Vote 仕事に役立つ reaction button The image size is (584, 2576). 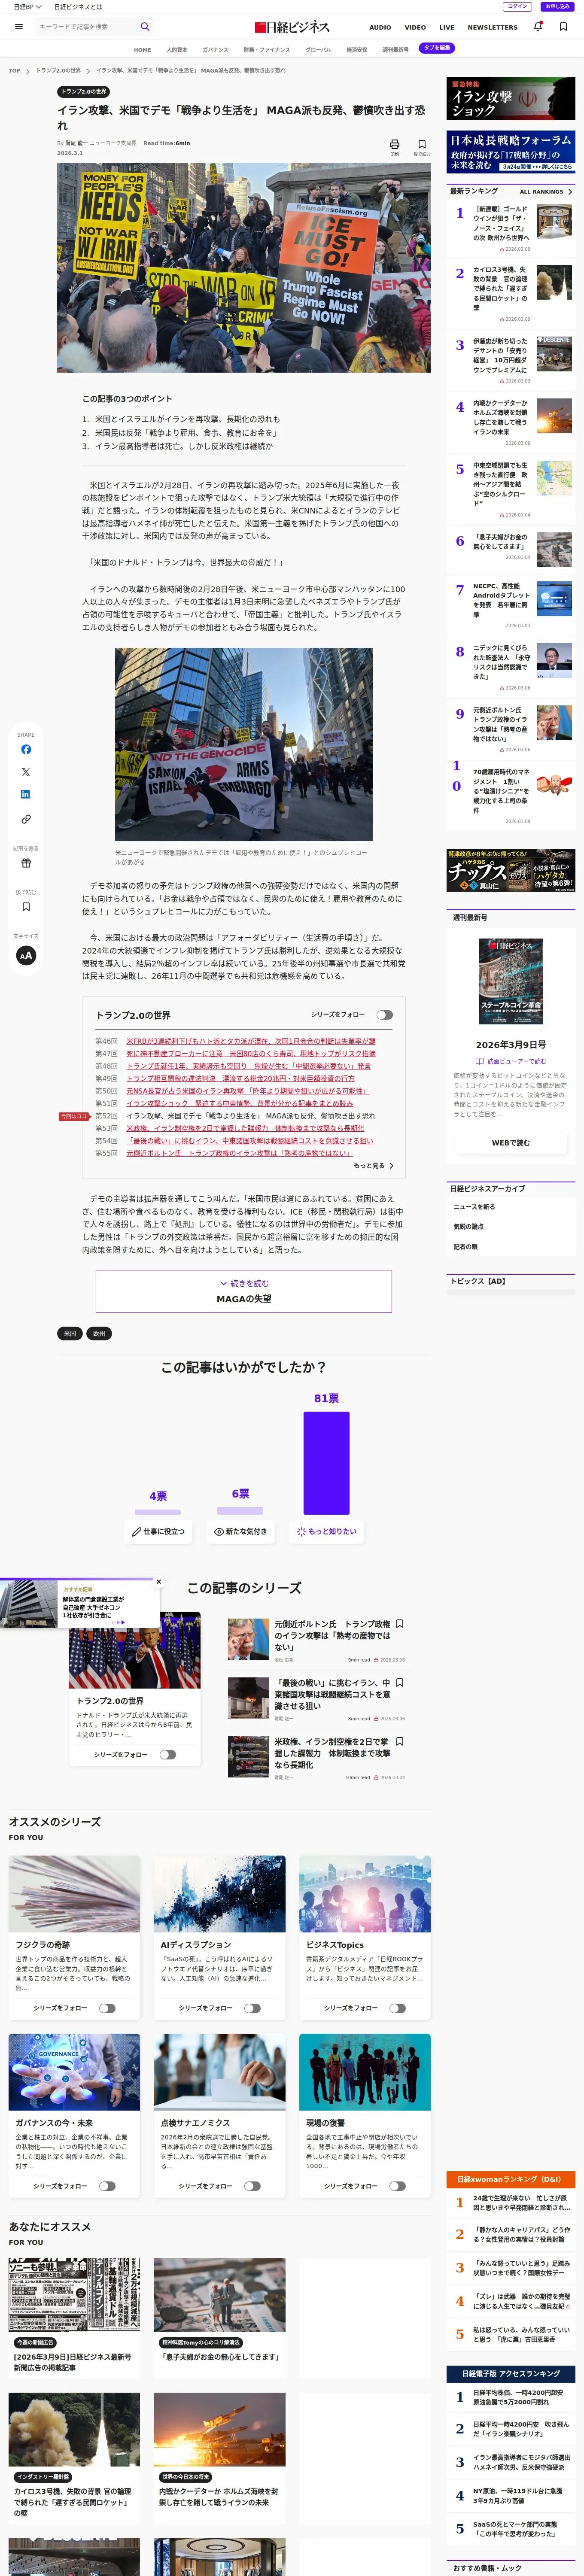159,1531
